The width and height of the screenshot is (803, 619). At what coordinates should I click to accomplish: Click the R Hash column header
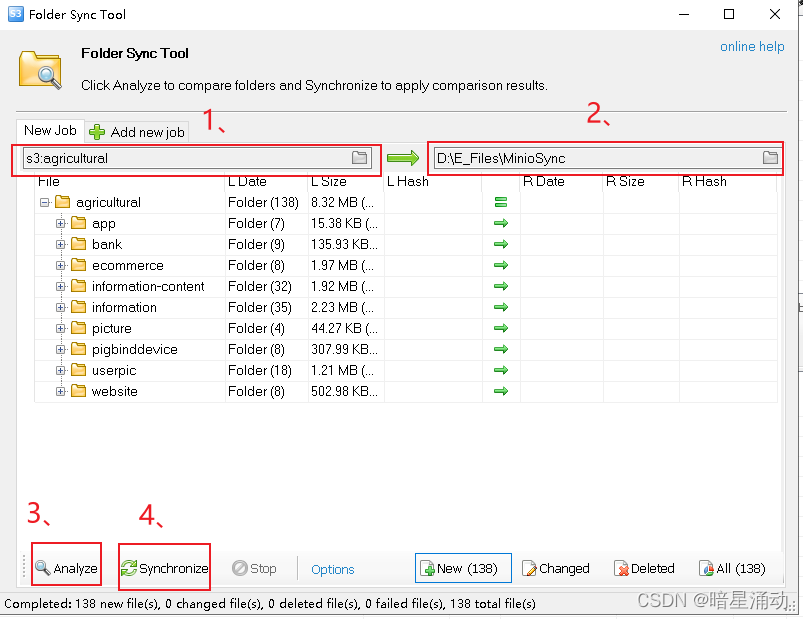728,182
